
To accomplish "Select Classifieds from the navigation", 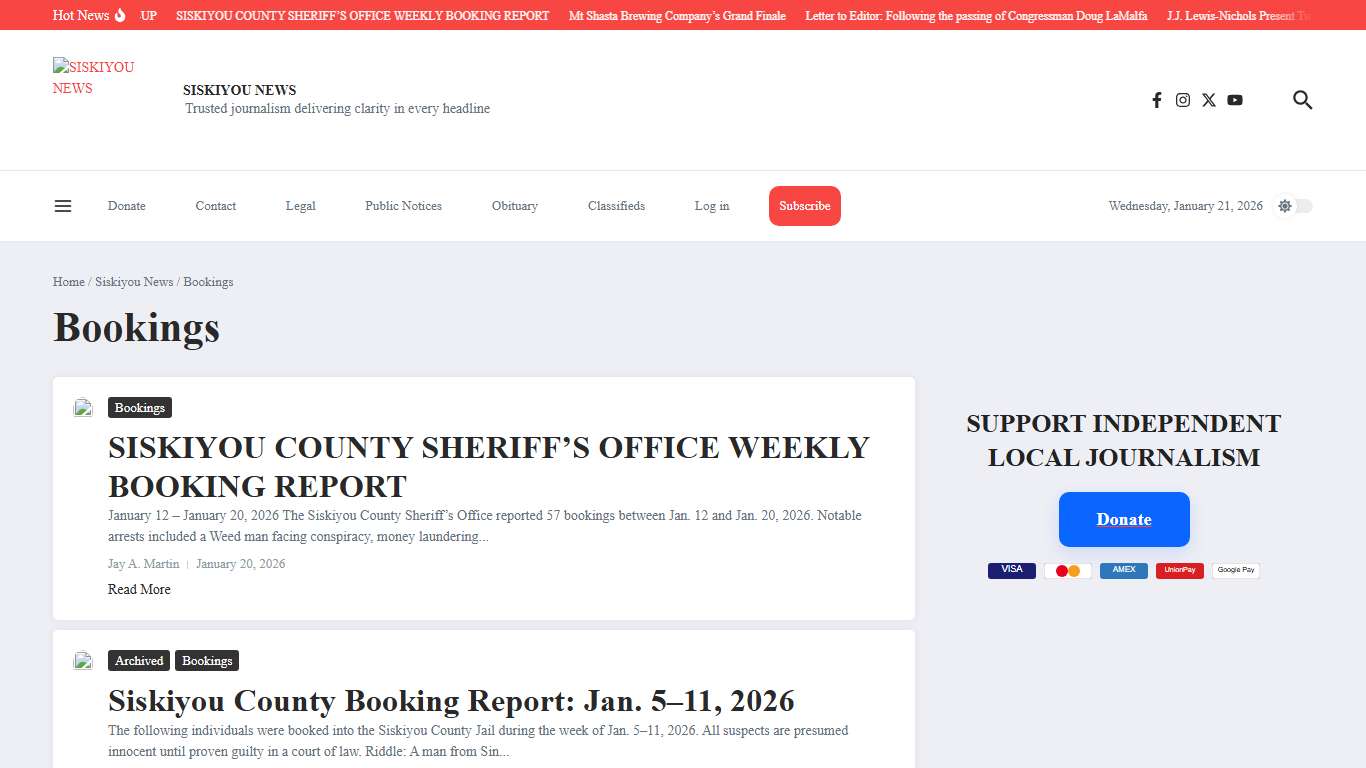I will [x=616, y=205].
